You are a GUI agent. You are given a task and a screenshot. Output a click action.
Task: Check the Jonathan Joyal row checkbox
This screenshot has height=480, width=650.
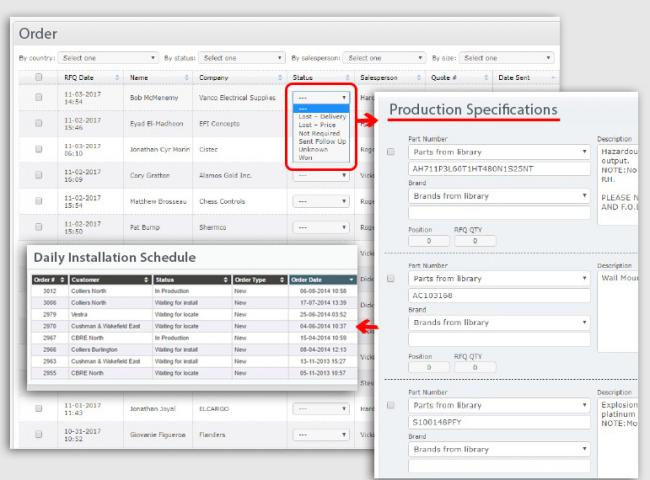pyautogui.click(x=39, y=408)
